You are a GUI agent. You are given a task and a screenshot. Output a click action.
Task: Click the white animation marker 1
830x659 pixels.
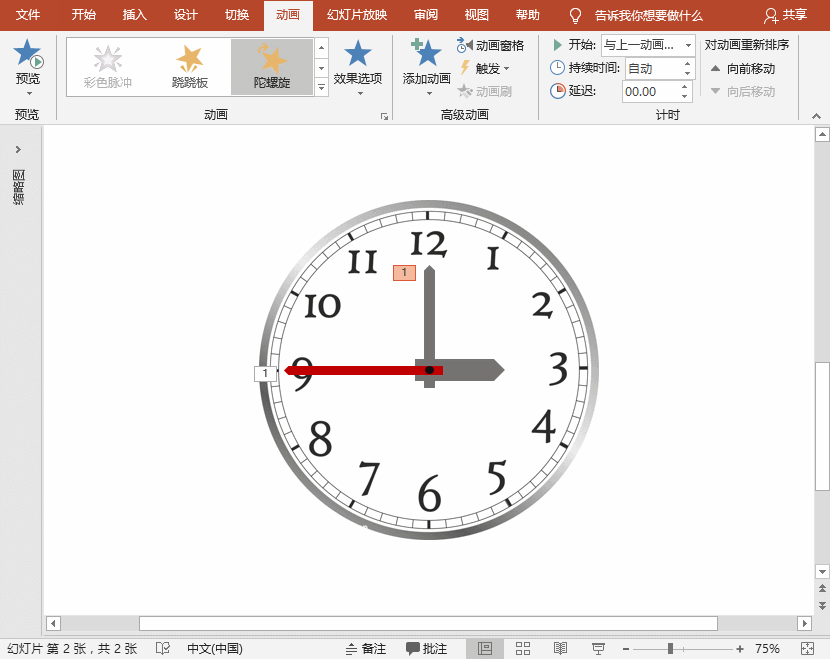(x=265, y=374)
